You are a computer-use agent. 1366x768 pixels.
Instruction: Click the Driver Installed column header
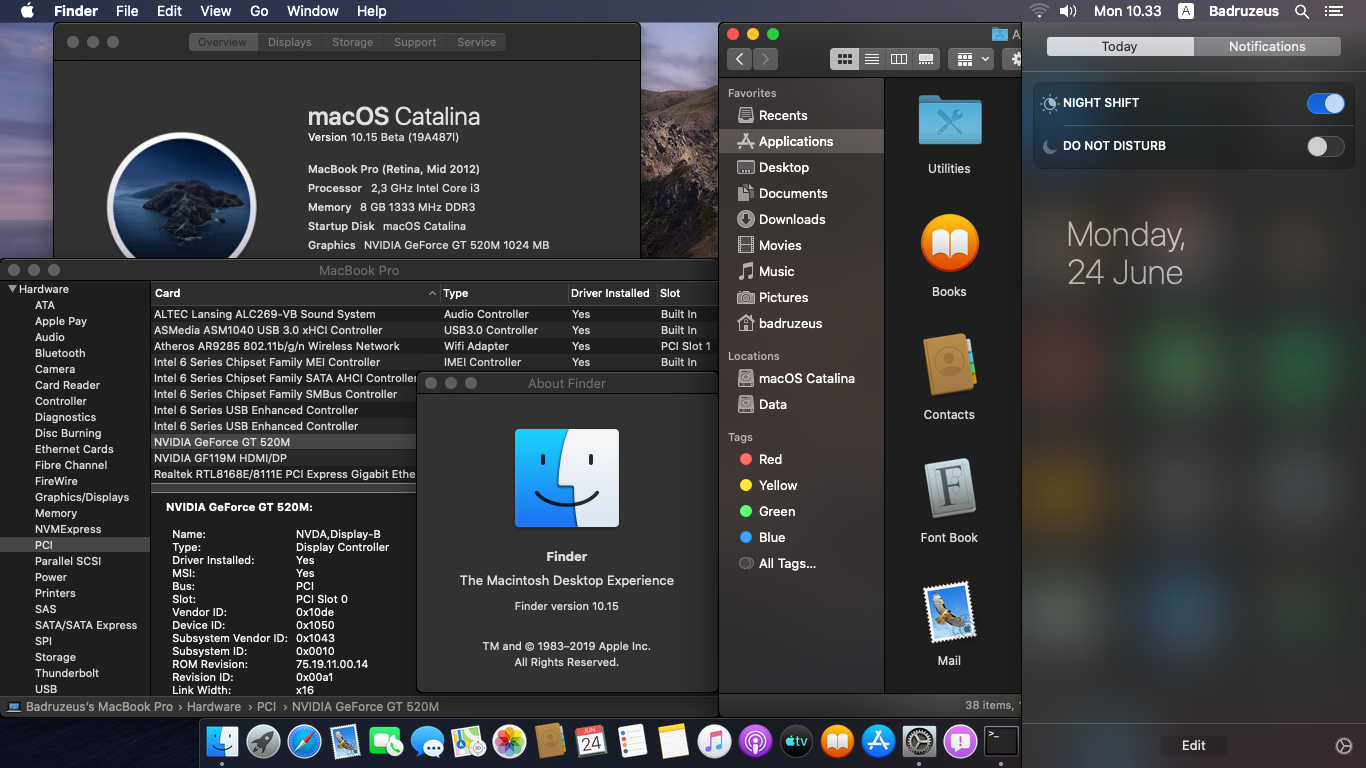click(x=610, y=293)
